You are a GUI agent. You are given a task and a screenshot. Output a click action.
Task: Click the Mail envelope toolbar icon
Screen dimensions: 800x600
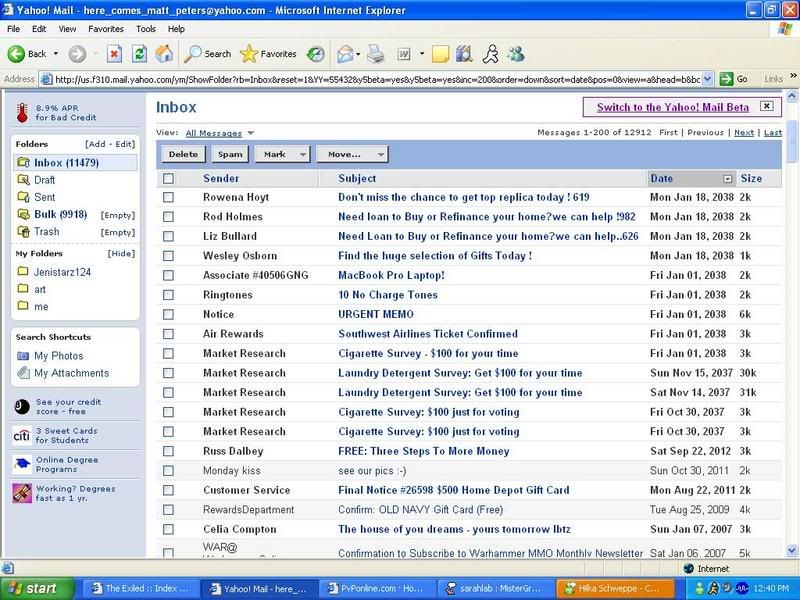tap(345, 54)
